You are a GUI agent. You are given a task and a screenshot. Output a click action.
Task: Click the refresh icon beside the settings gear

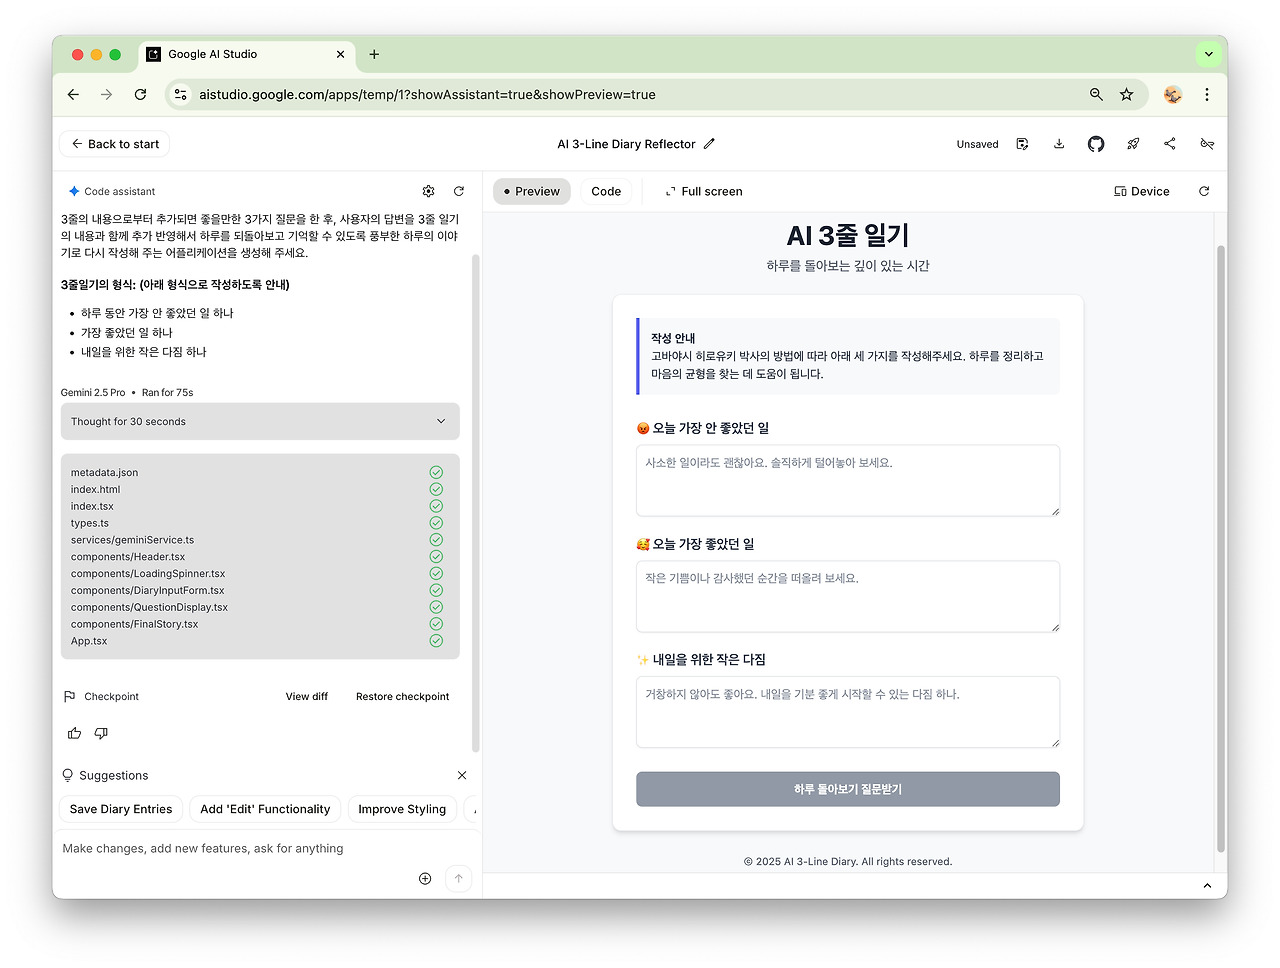[458, 191]
